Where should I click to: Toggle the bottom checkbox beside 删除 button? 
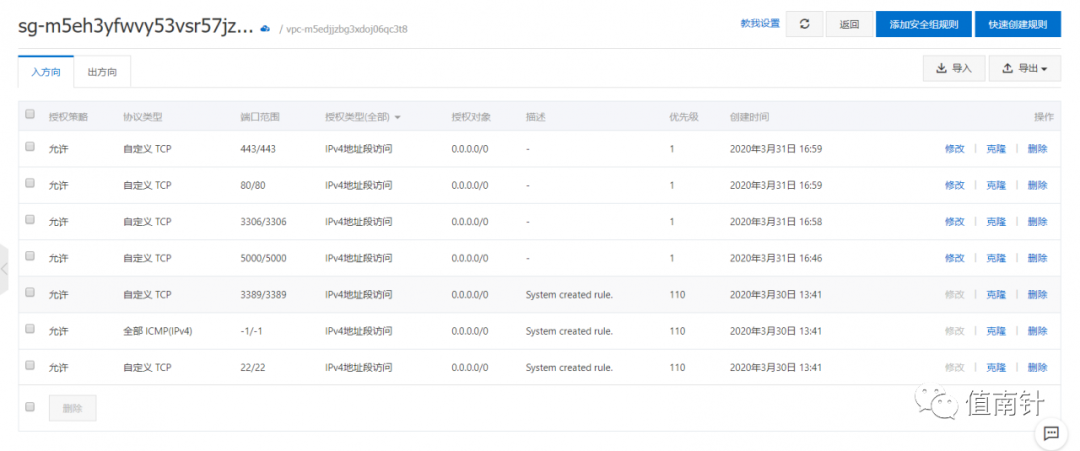(x=30, y=406)
